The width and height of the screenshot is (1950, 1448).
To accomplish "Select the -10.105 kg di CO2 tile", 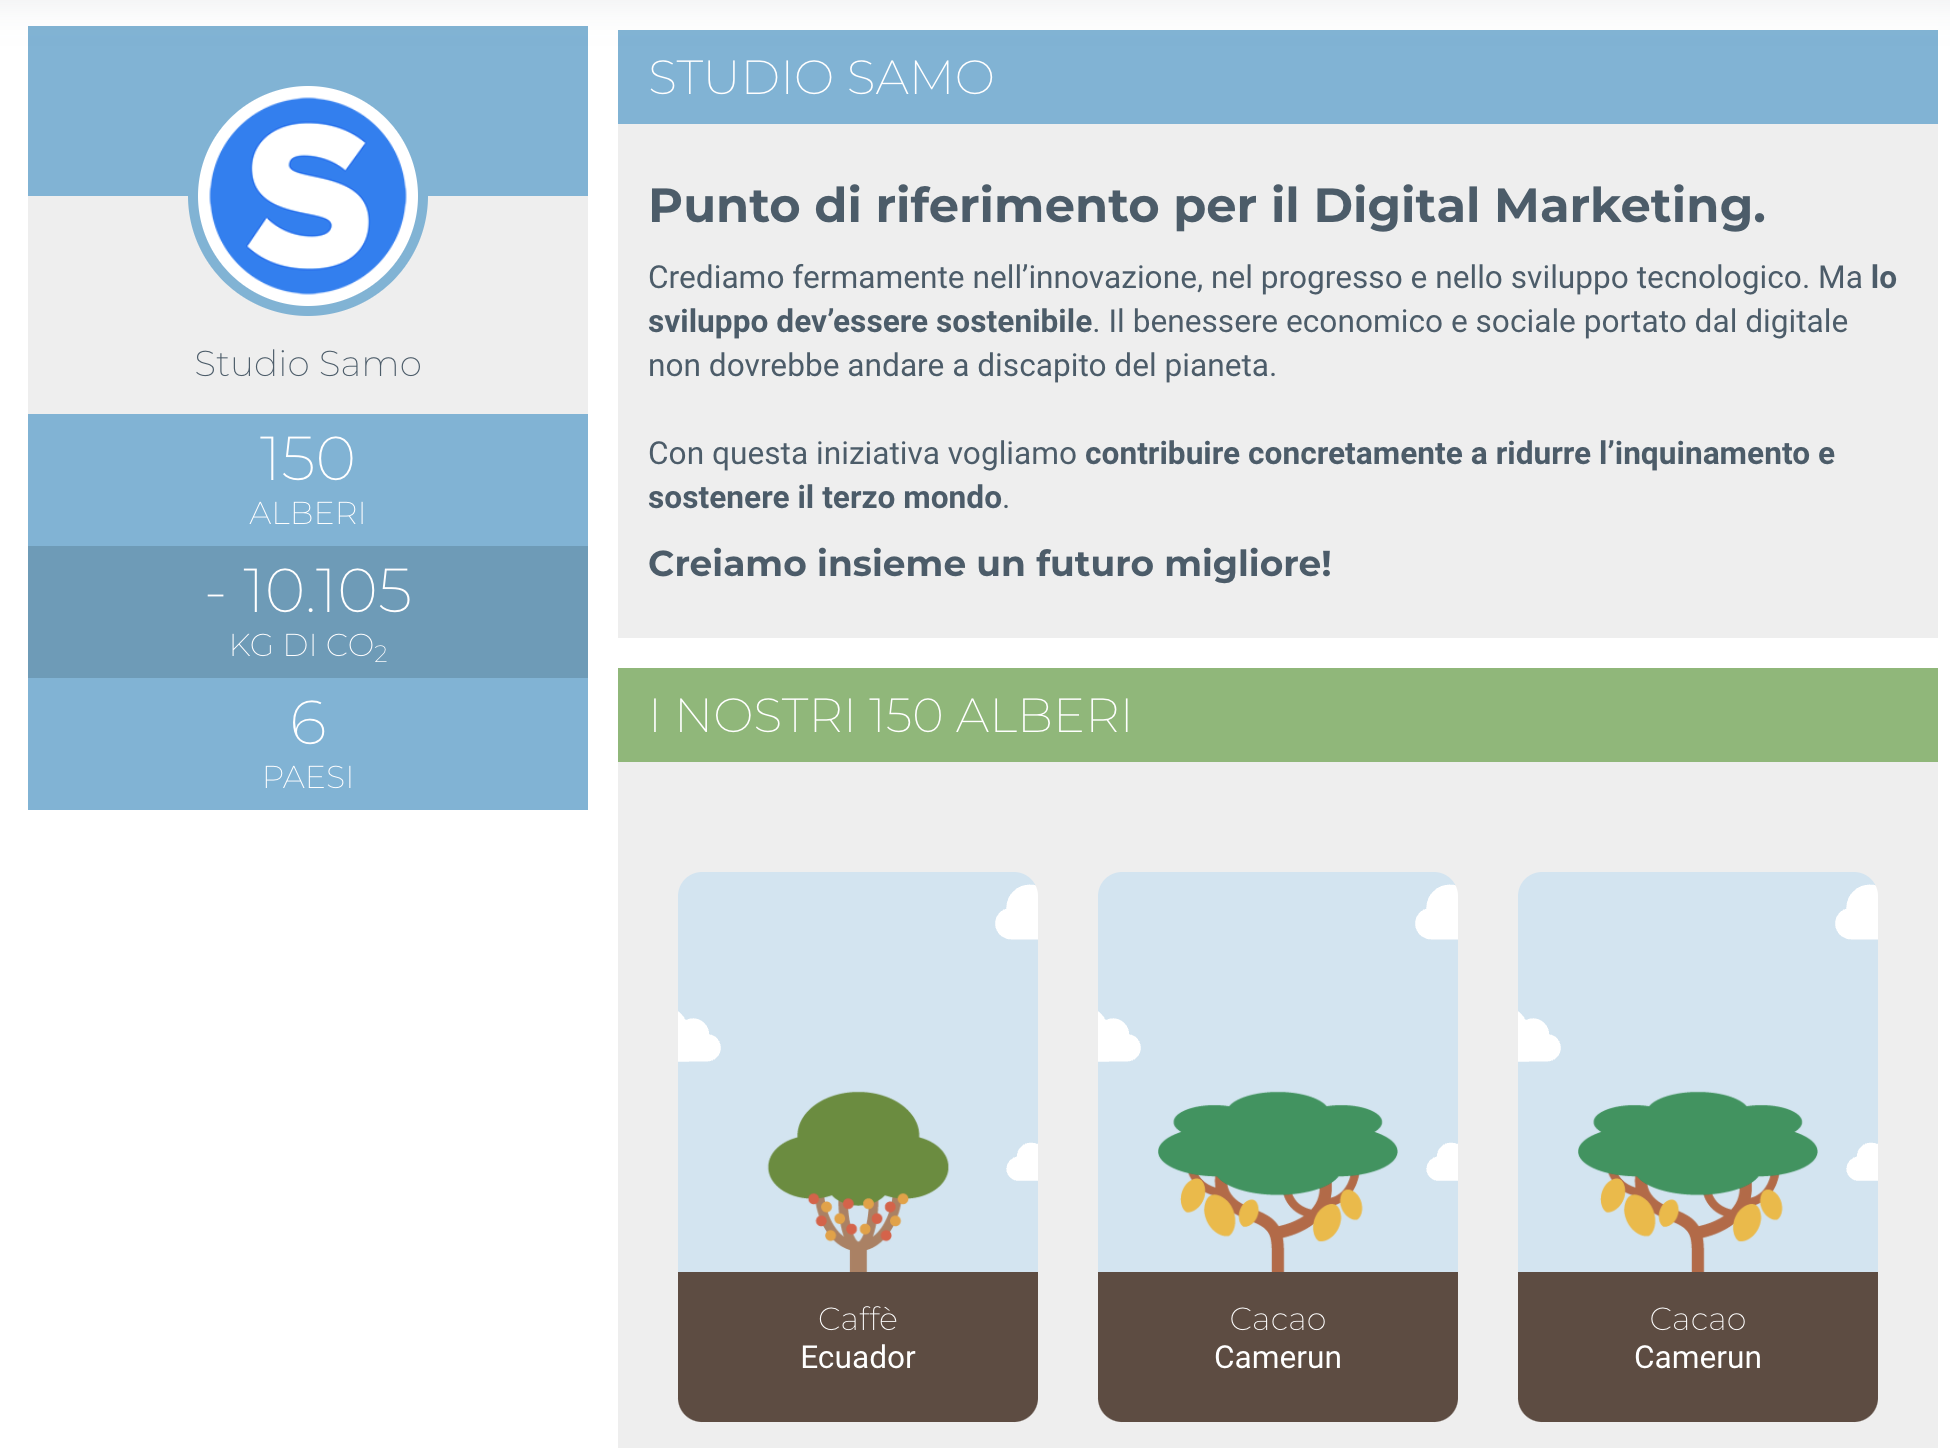I will tap(308, 612).
